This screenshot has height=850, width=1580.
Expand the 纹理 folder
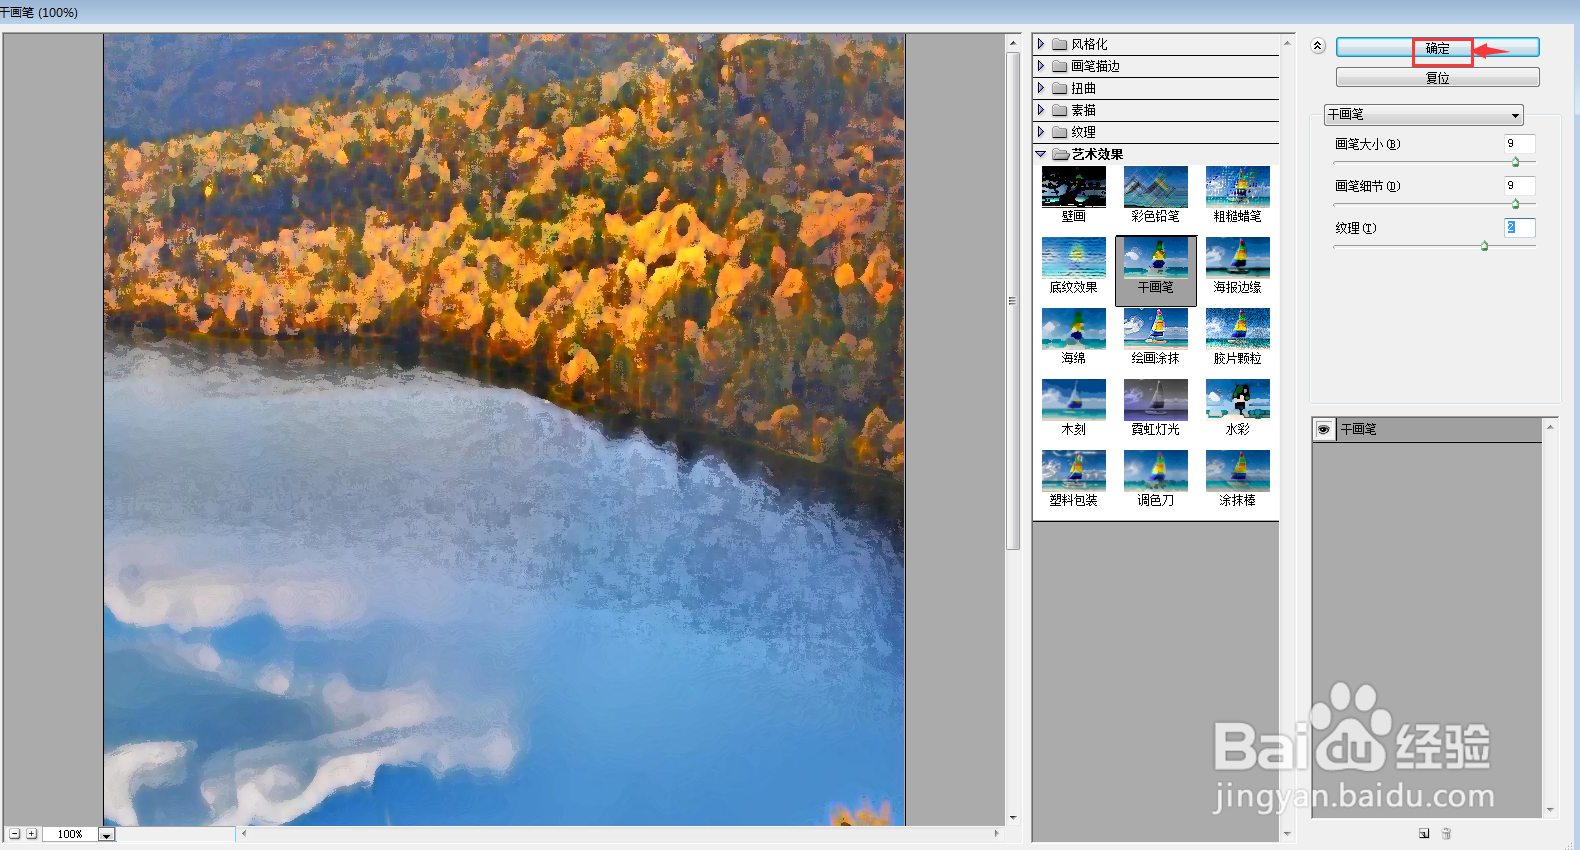coord(1041,132)
